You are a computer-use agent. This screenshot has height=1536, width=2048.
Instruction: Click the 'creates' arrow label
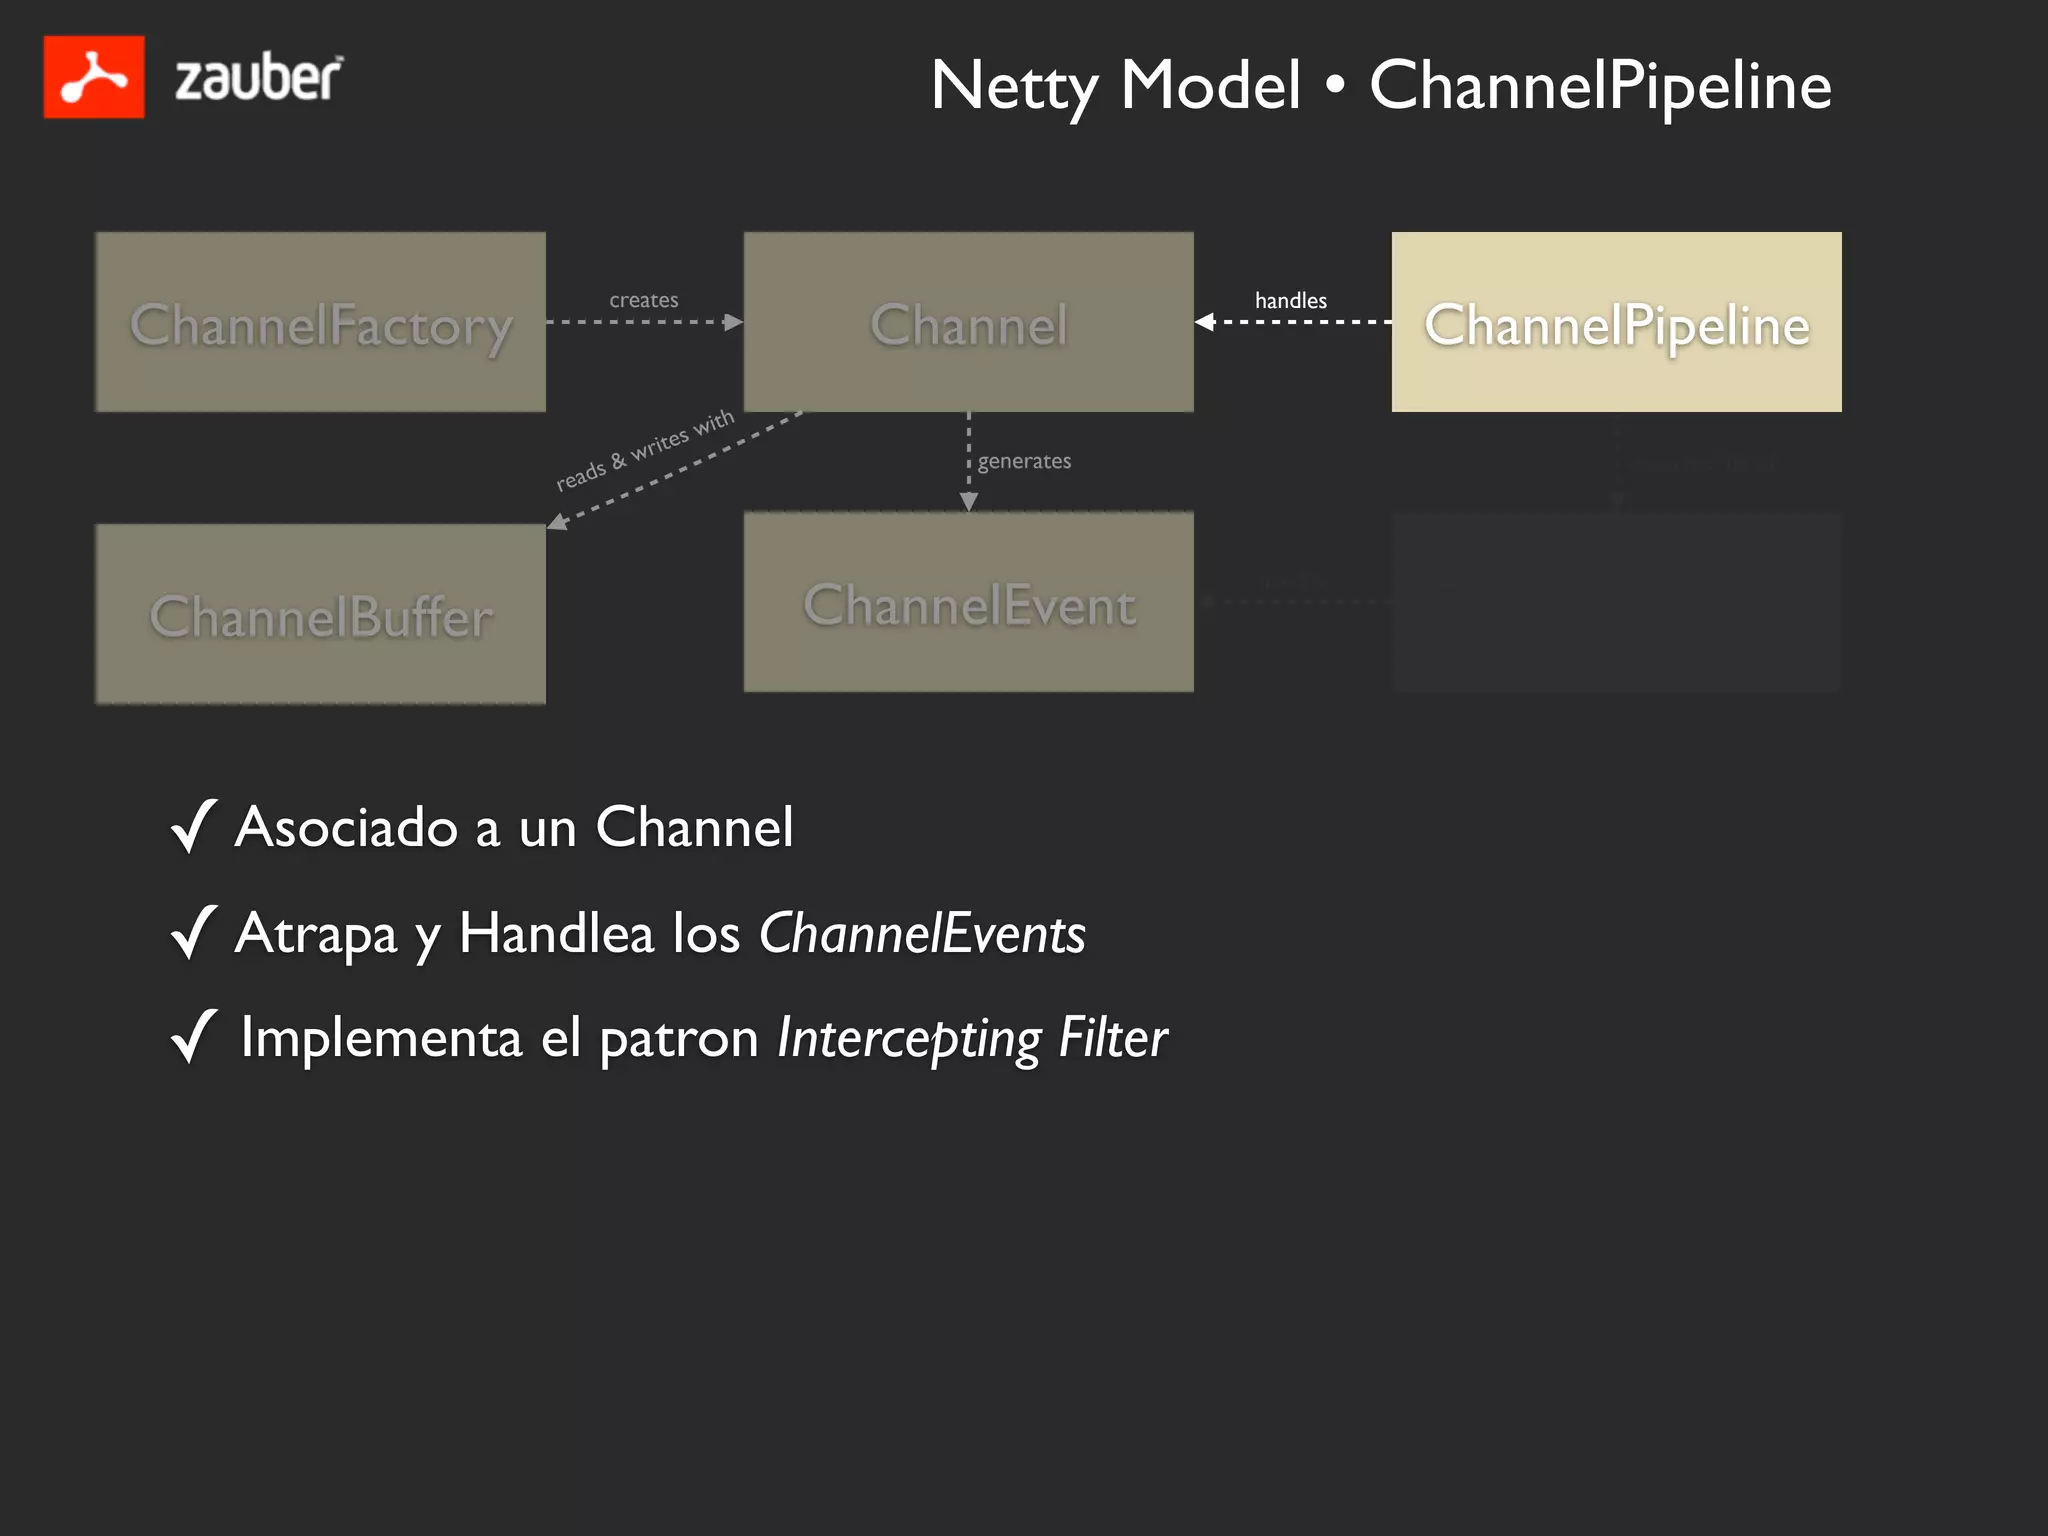[x=644, y=300]
